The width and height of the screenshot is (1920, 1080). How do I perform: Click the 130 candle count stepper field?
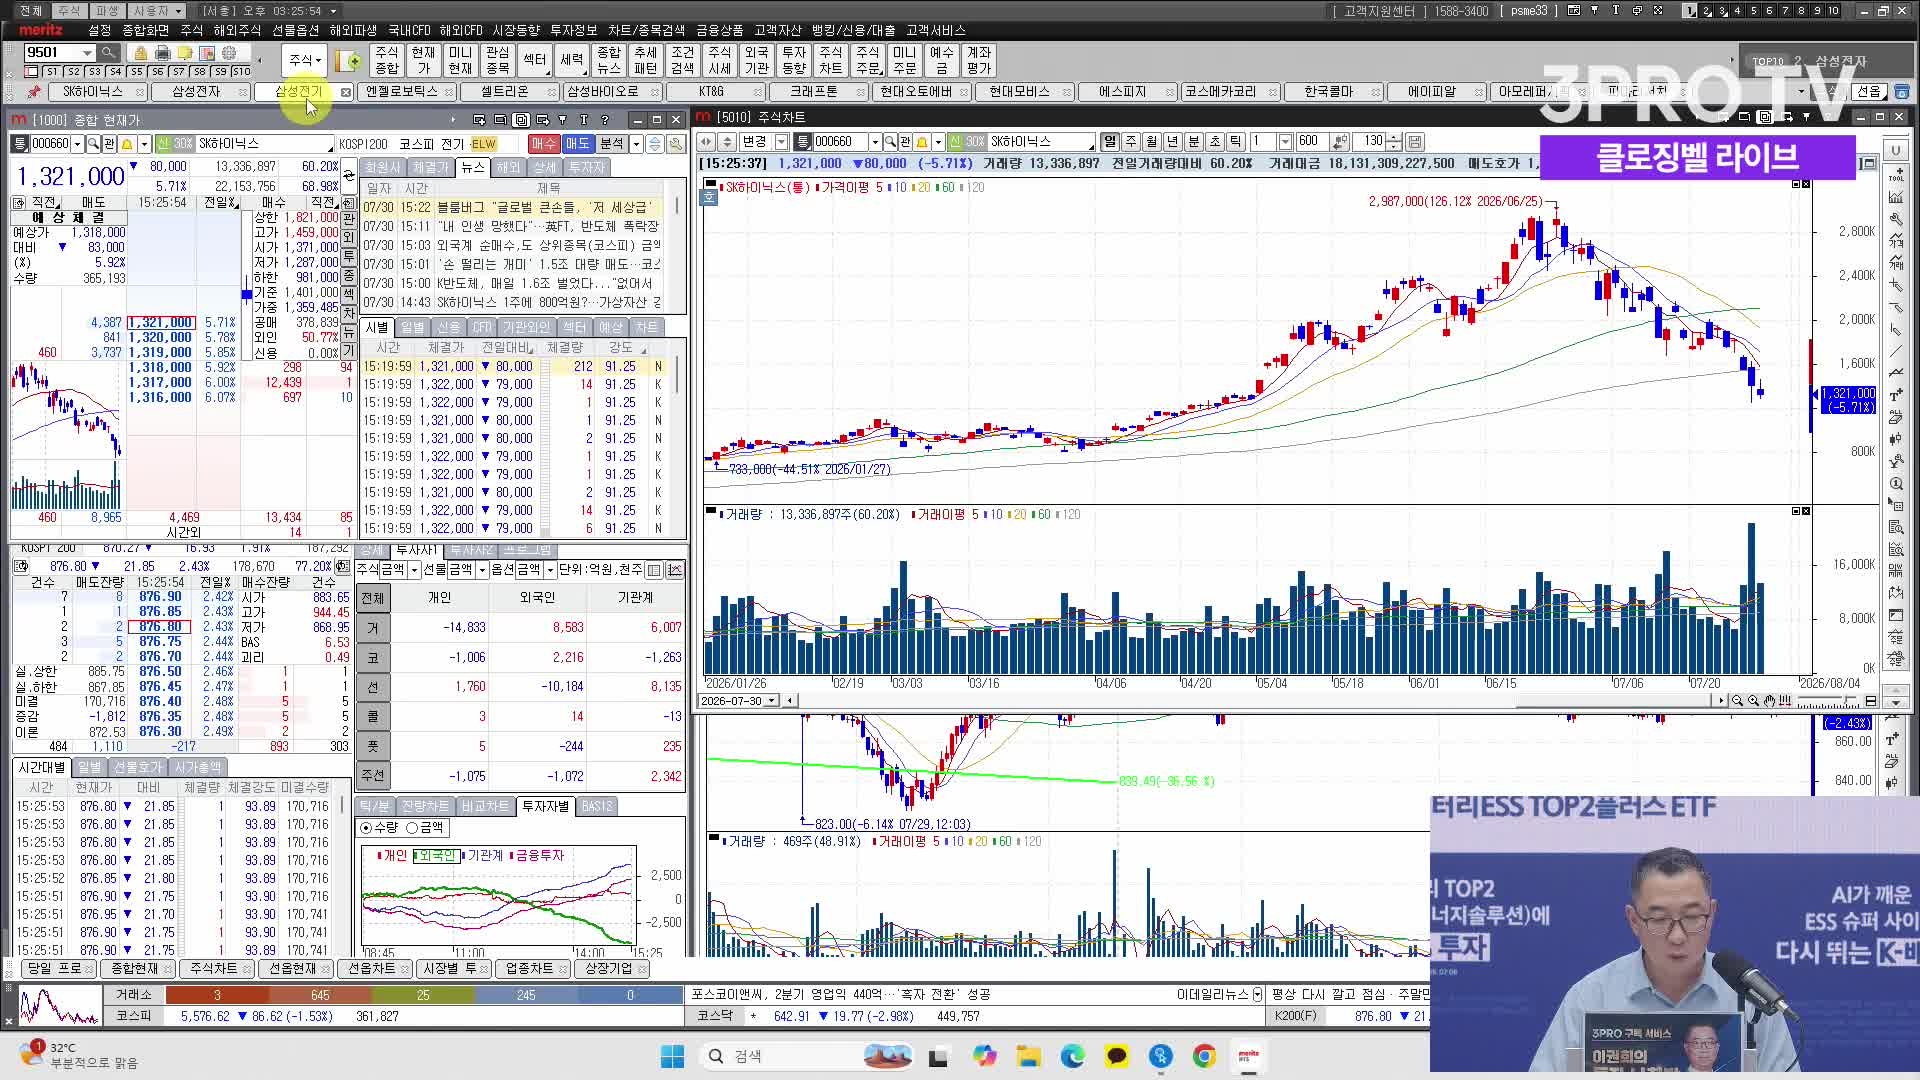point(1378,142)
